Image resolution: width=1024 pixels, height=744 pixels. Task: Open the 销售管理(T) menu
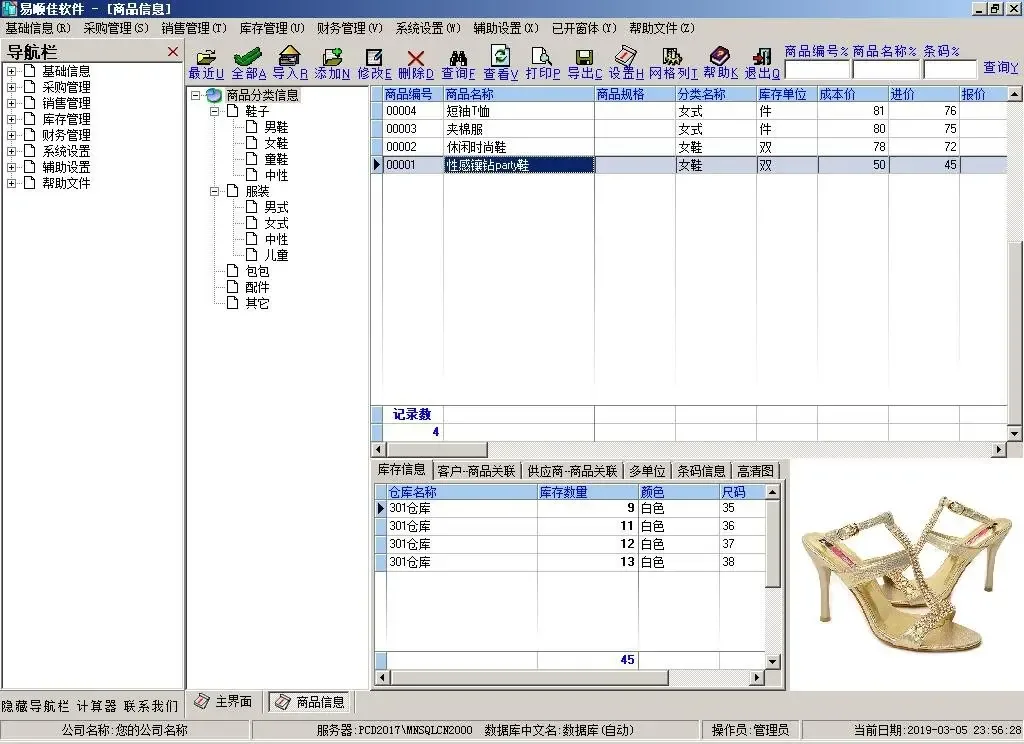tap(194, 28)
